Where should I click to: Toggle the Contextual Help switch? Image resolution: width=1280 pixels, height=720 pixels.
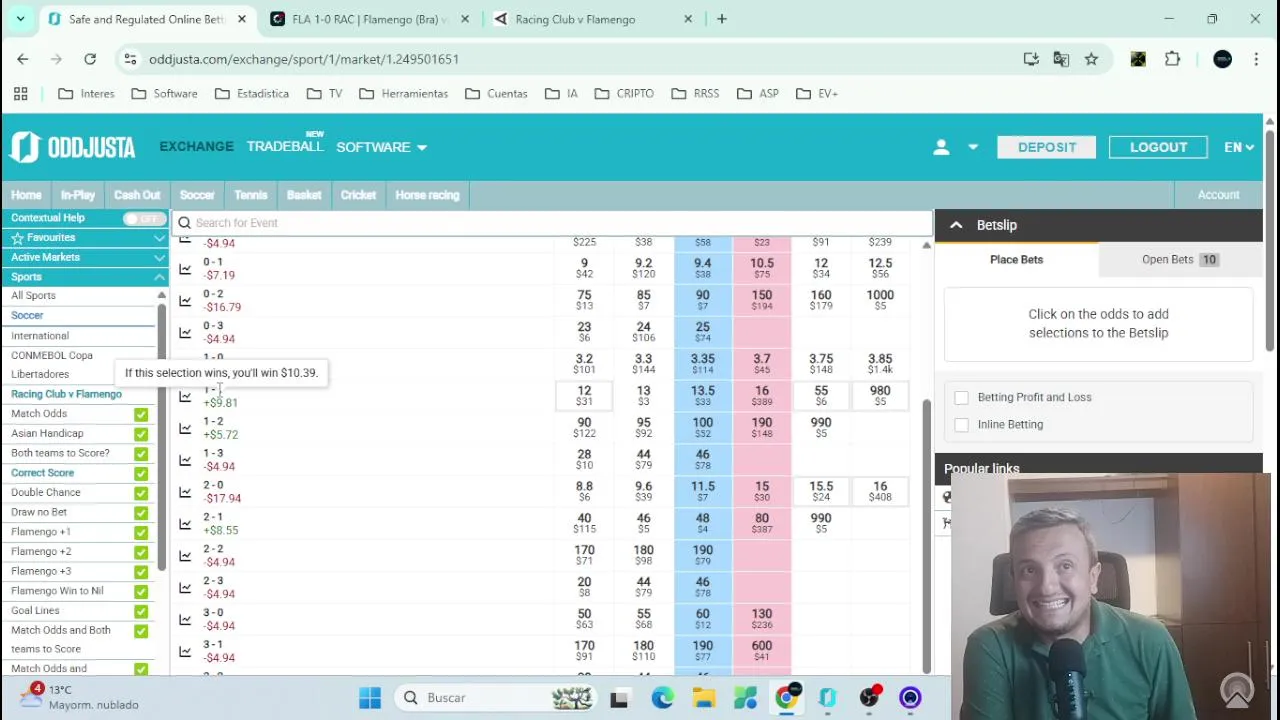(144, 218)
